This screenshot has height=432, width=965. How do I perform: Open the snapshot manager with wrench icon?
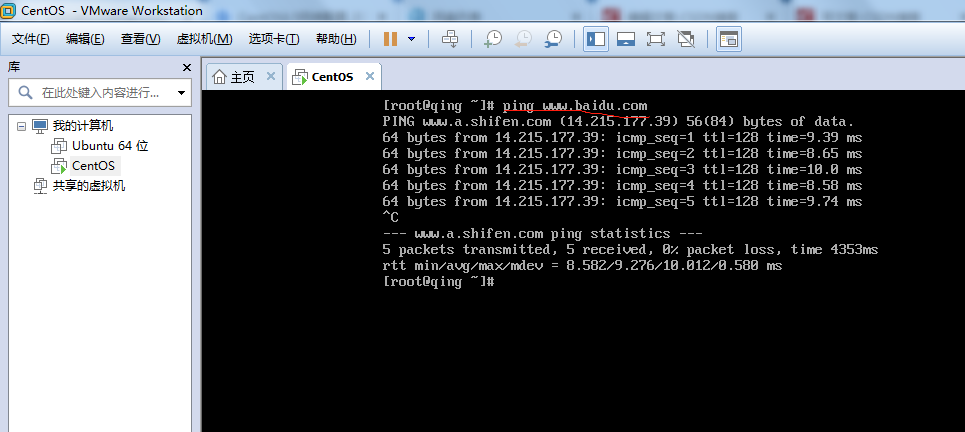(x=553, y=39)
